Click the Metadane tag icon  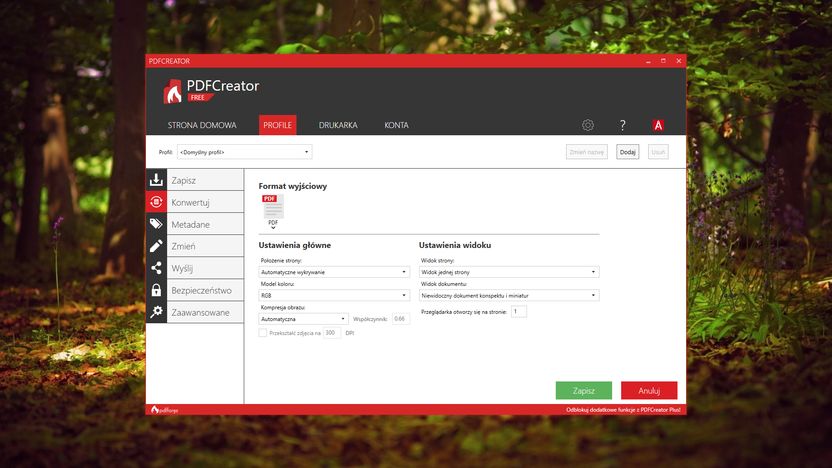(156, 224)
